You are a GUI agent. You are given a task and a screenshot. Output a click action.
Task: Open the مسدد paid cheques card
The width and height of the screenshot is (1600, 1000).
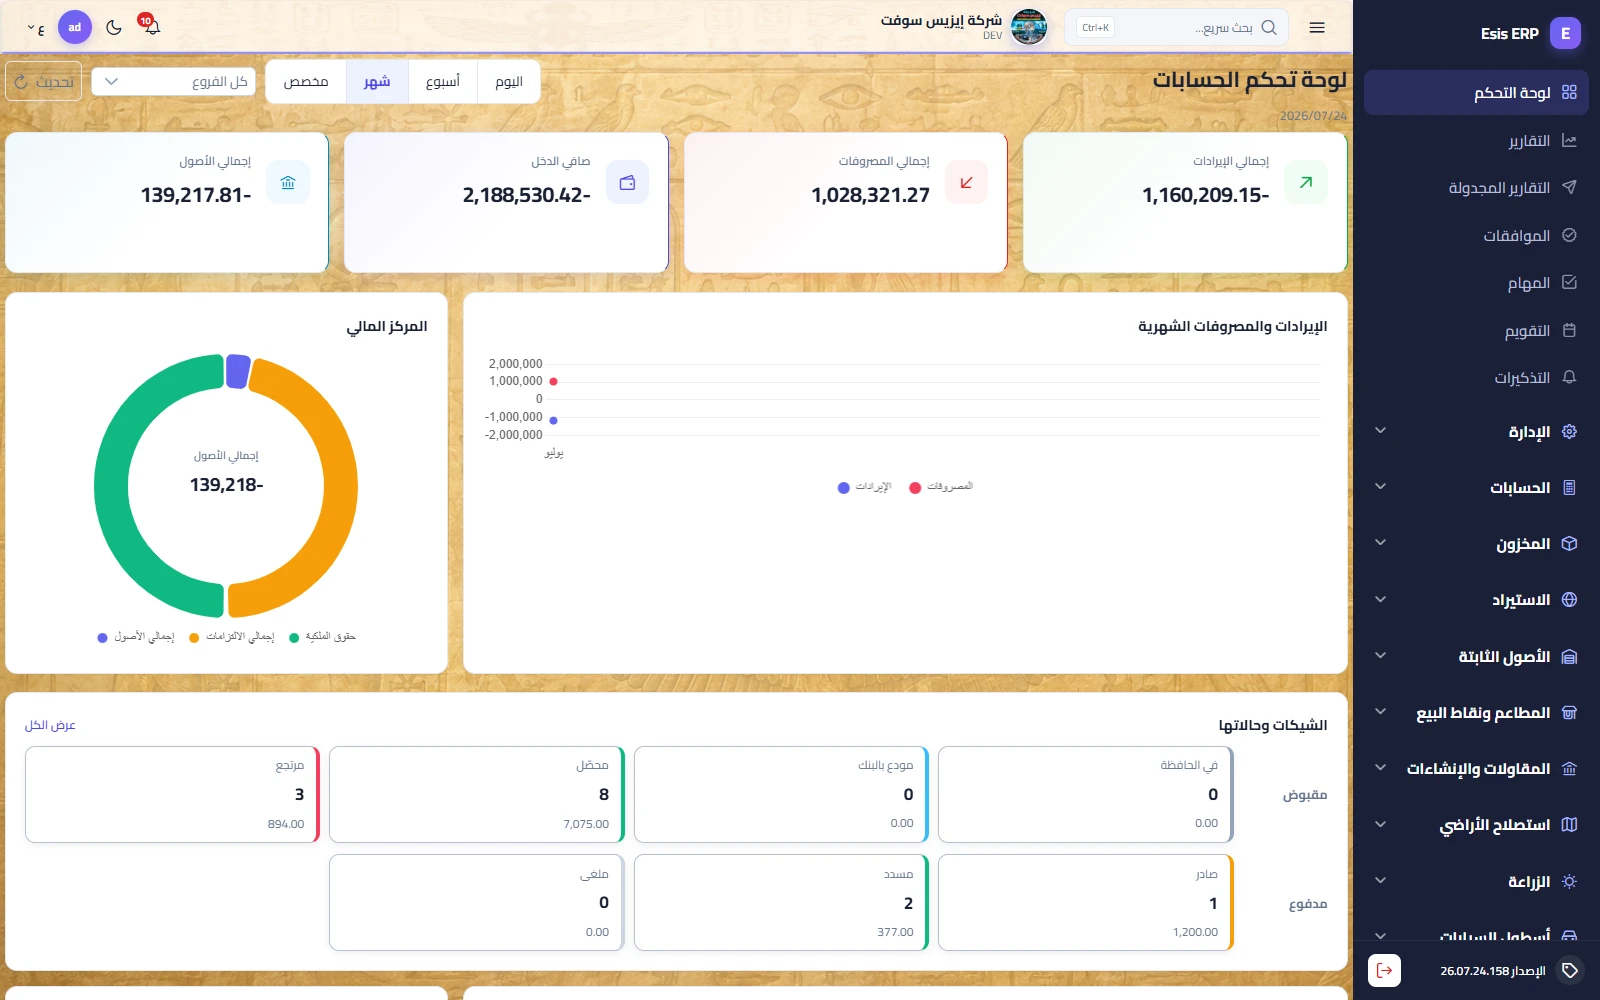pyautogui.click(x=781, y=902)
